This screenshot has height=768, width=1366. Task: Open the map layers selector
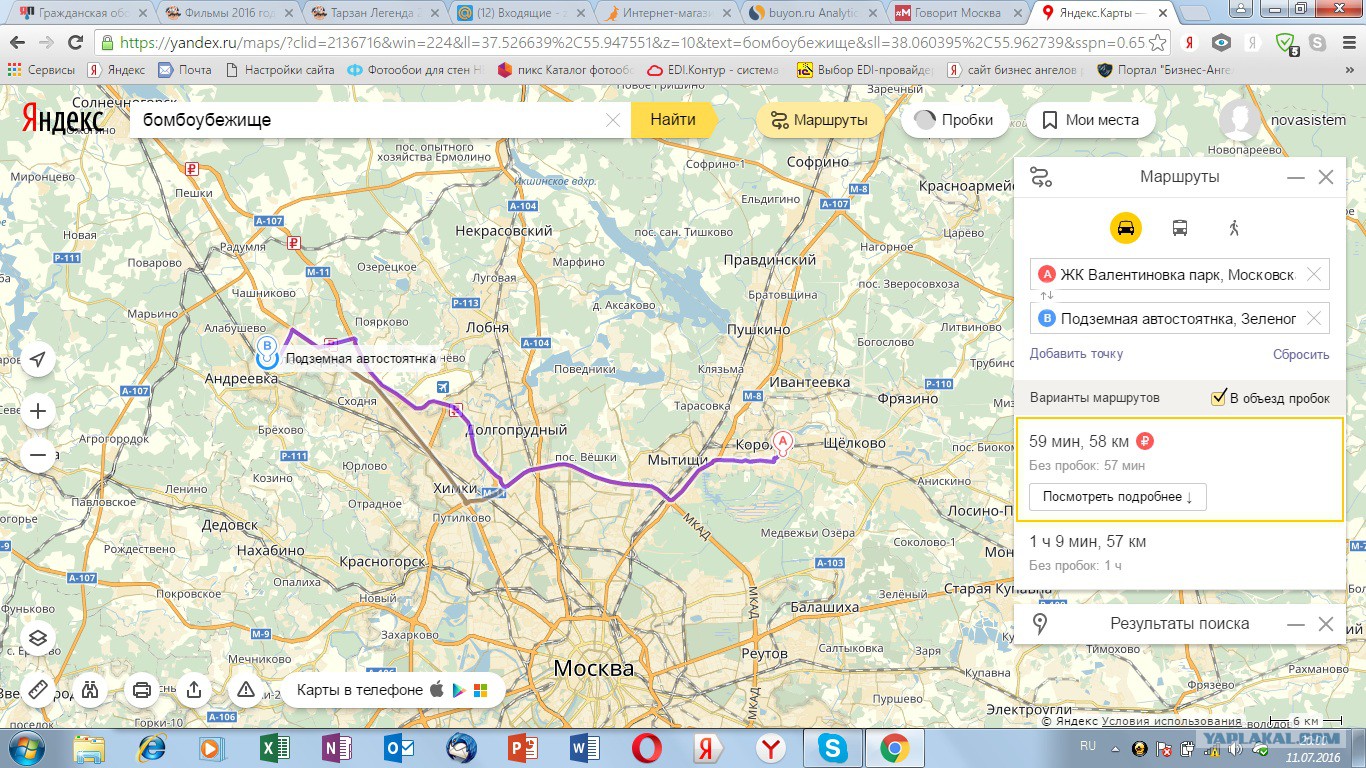click(38, 638)
